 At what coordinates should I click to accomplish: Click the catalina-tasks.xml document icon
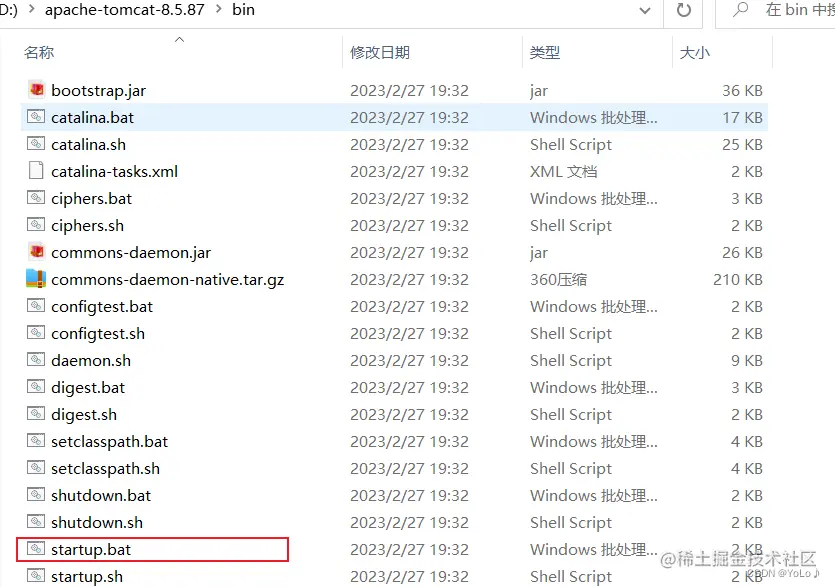tap(36, 171)
